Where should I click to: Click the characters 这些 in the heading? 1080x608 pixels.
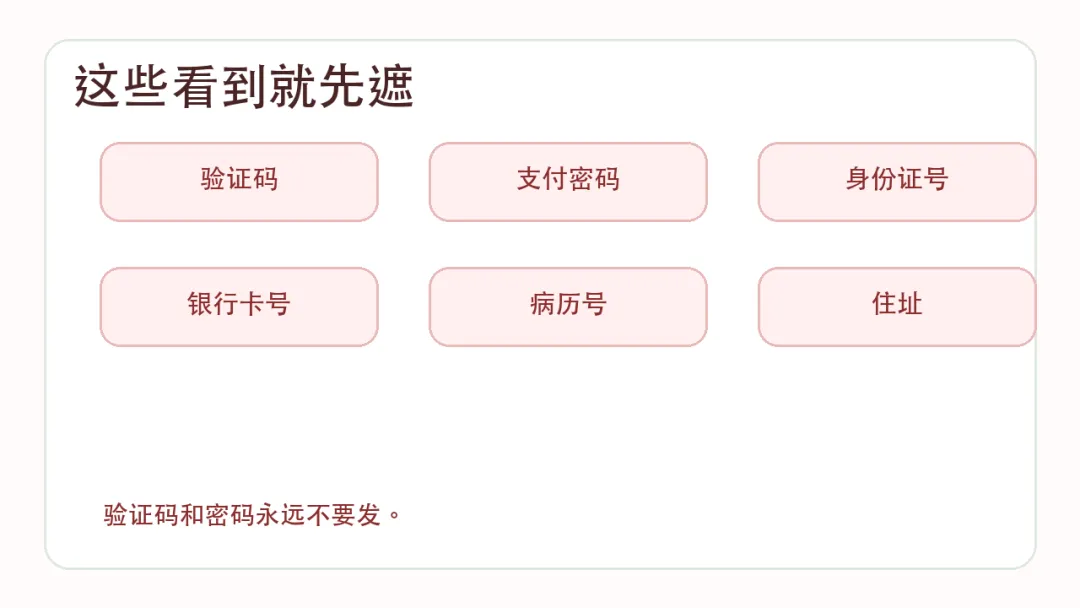click(121, 87)
